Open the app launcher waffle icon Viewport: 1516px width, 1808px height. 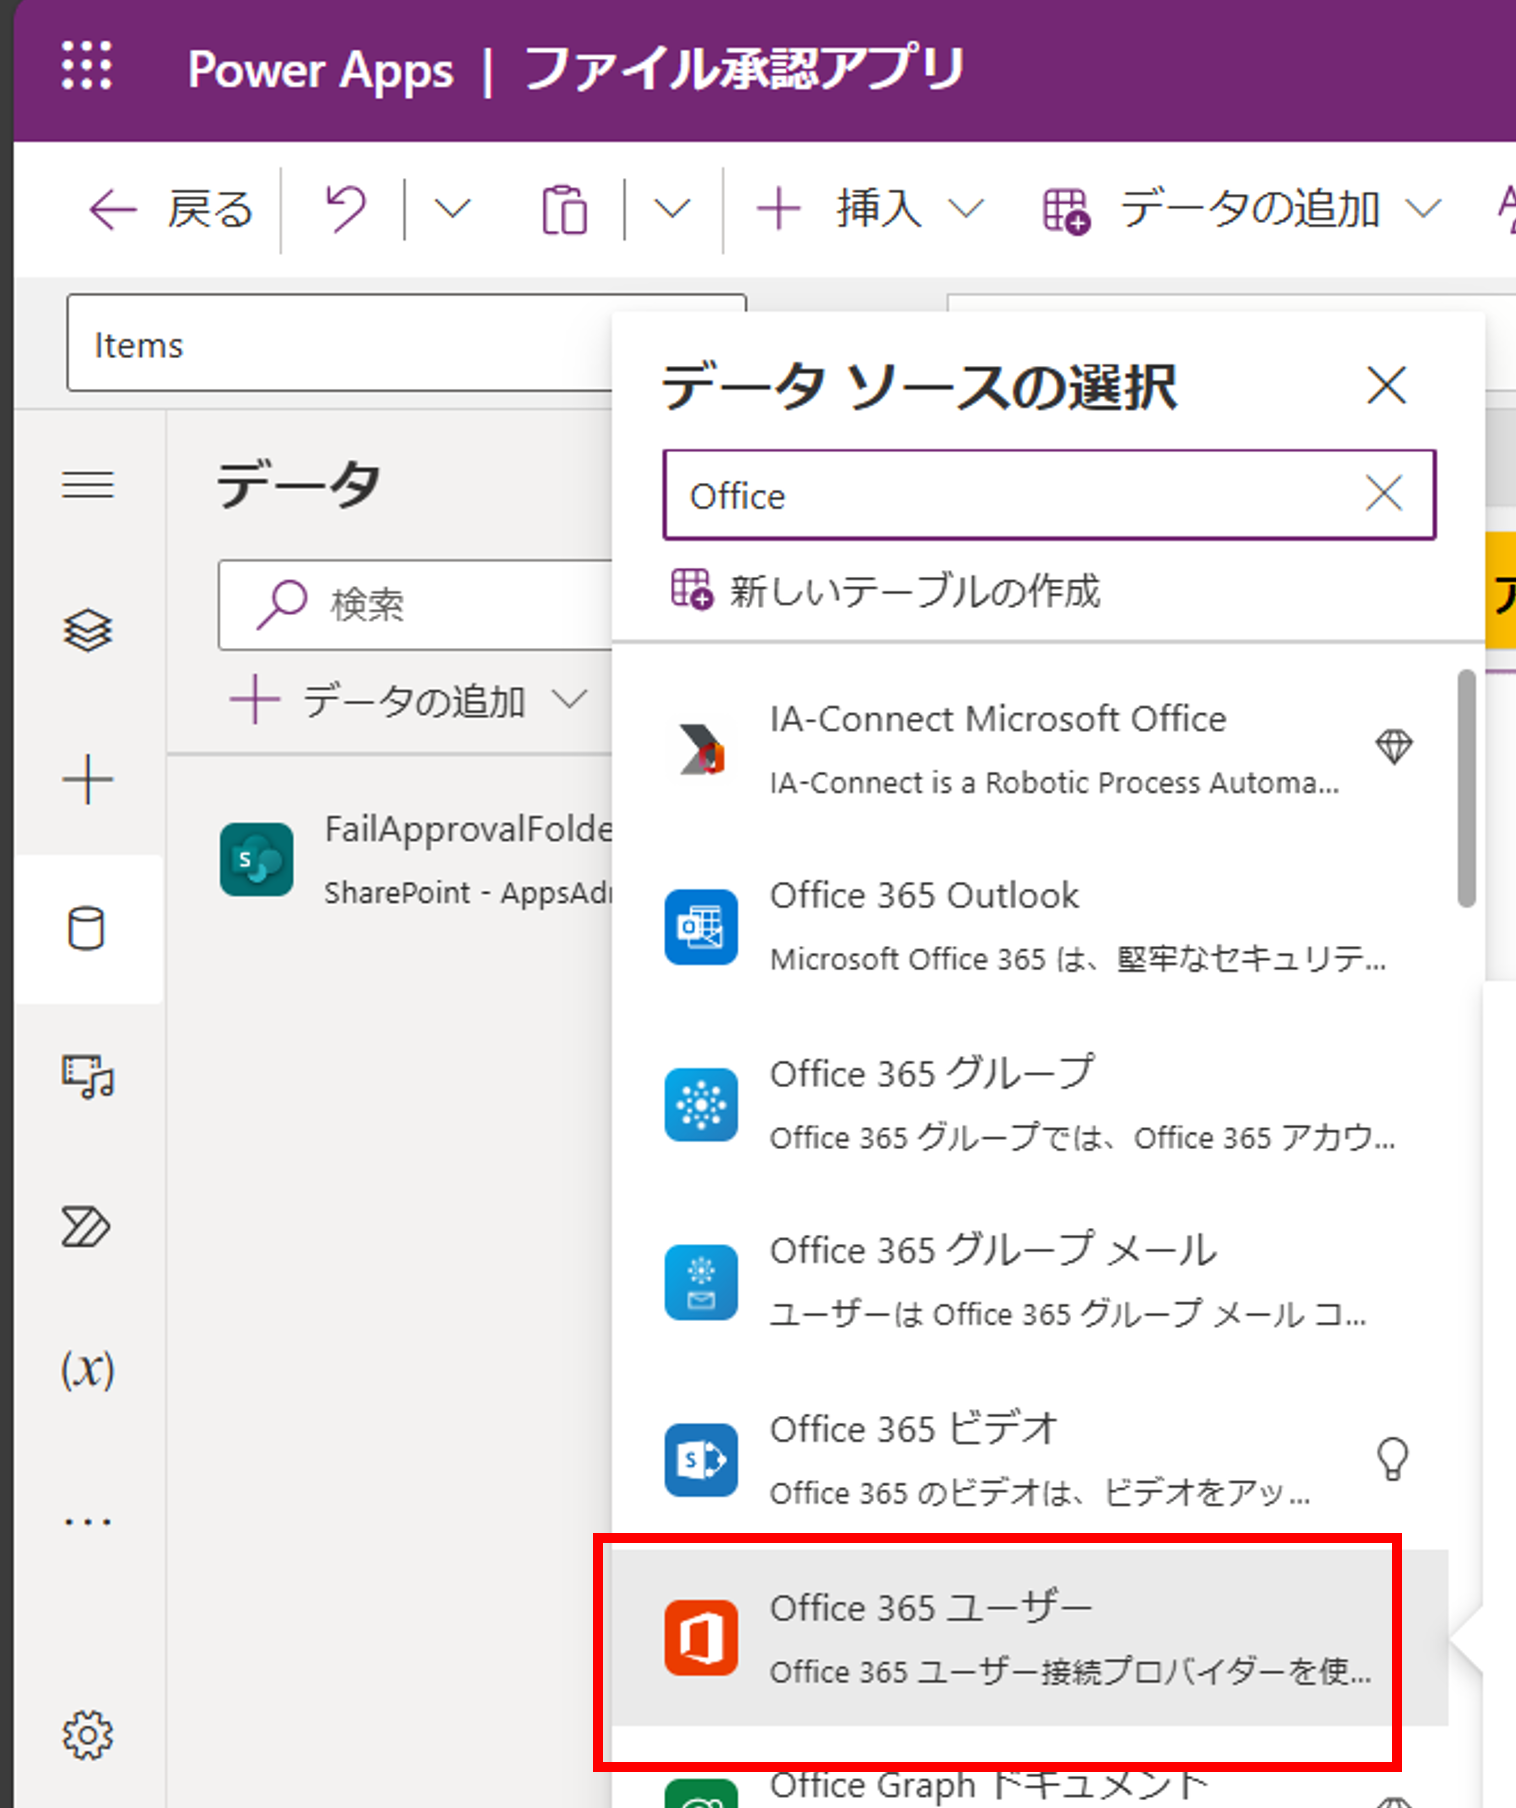tap(87, 67)
